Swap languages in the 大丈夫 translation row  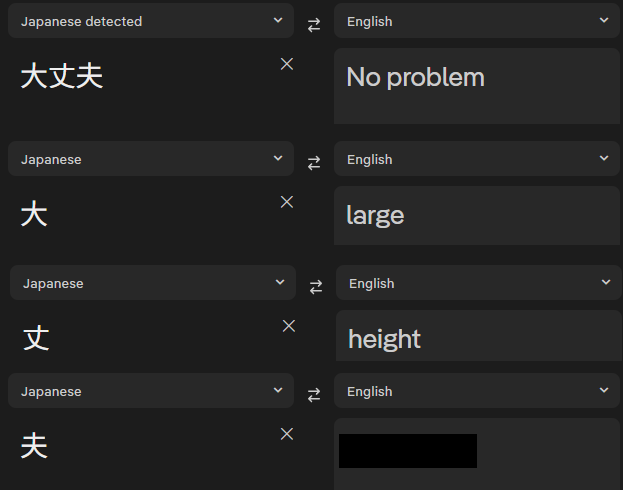pyautogui.click(x=314, y=25)
